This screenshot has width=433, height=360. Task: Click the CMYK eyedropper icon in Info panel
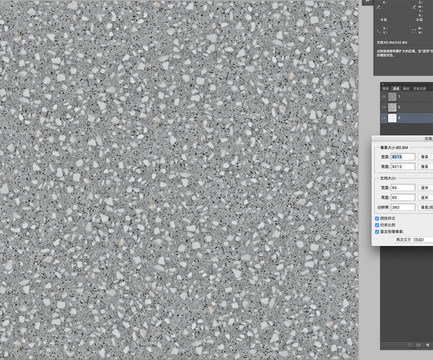click(415, 7)
